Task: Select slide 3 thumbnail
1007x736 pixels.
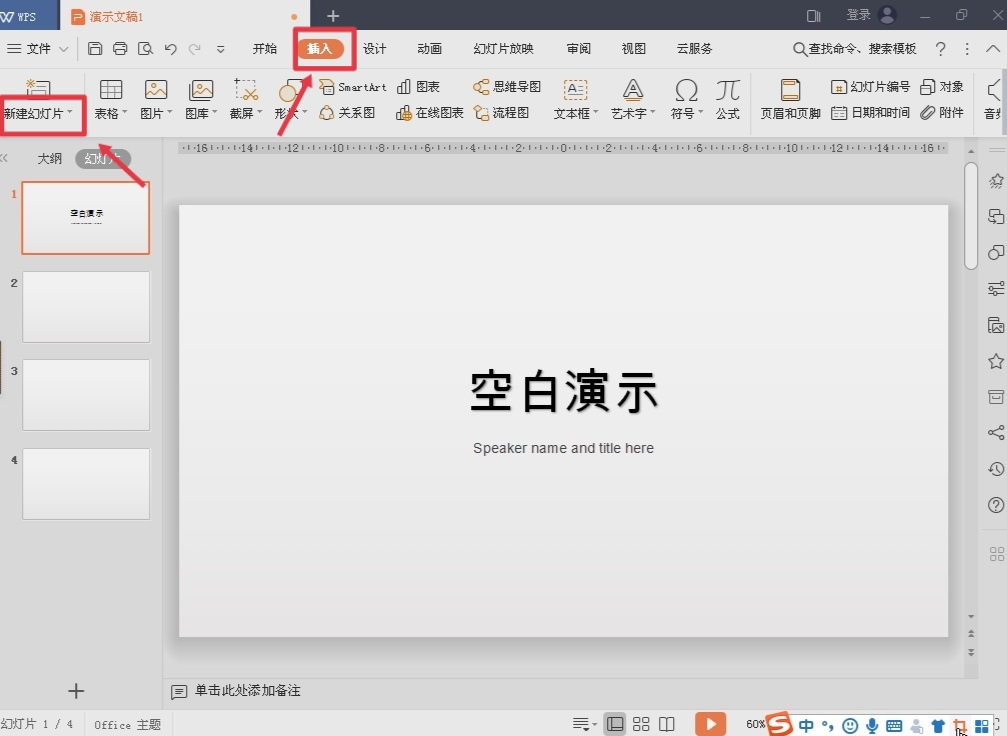Action: coord(86,395)
